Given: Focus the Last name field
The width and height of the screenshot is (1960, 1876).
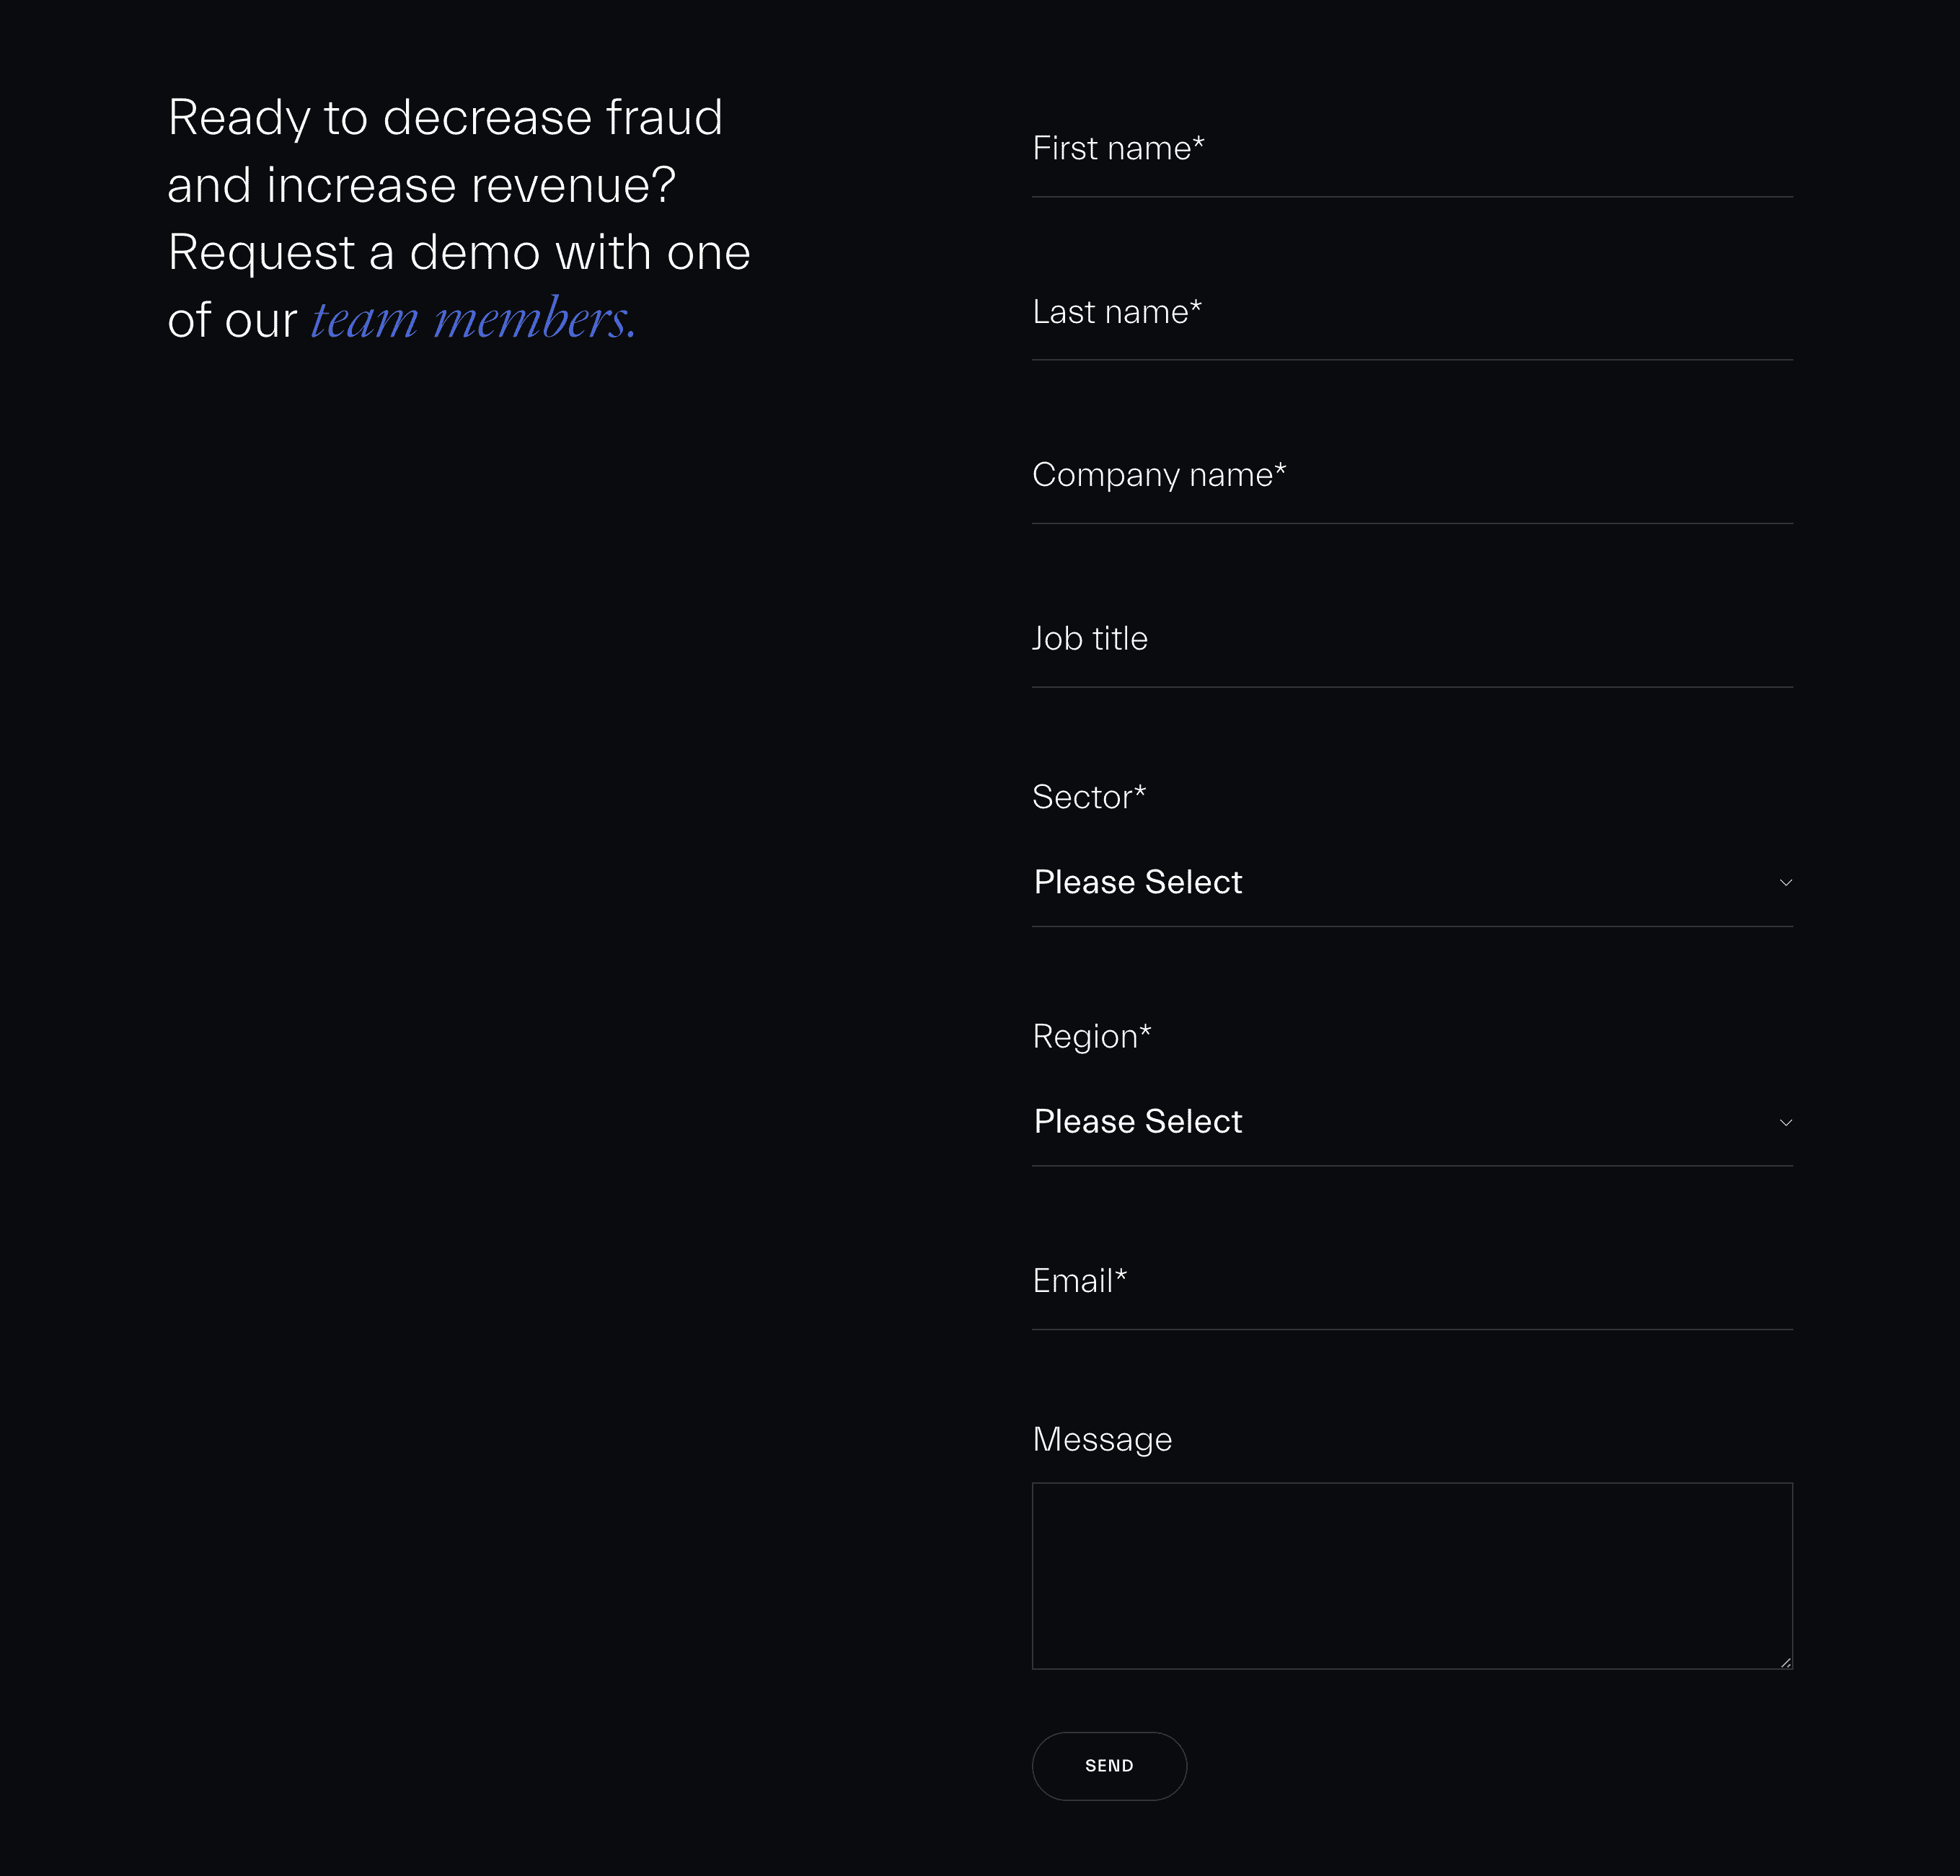Looking at the screenshot, I should (1412, 313).
